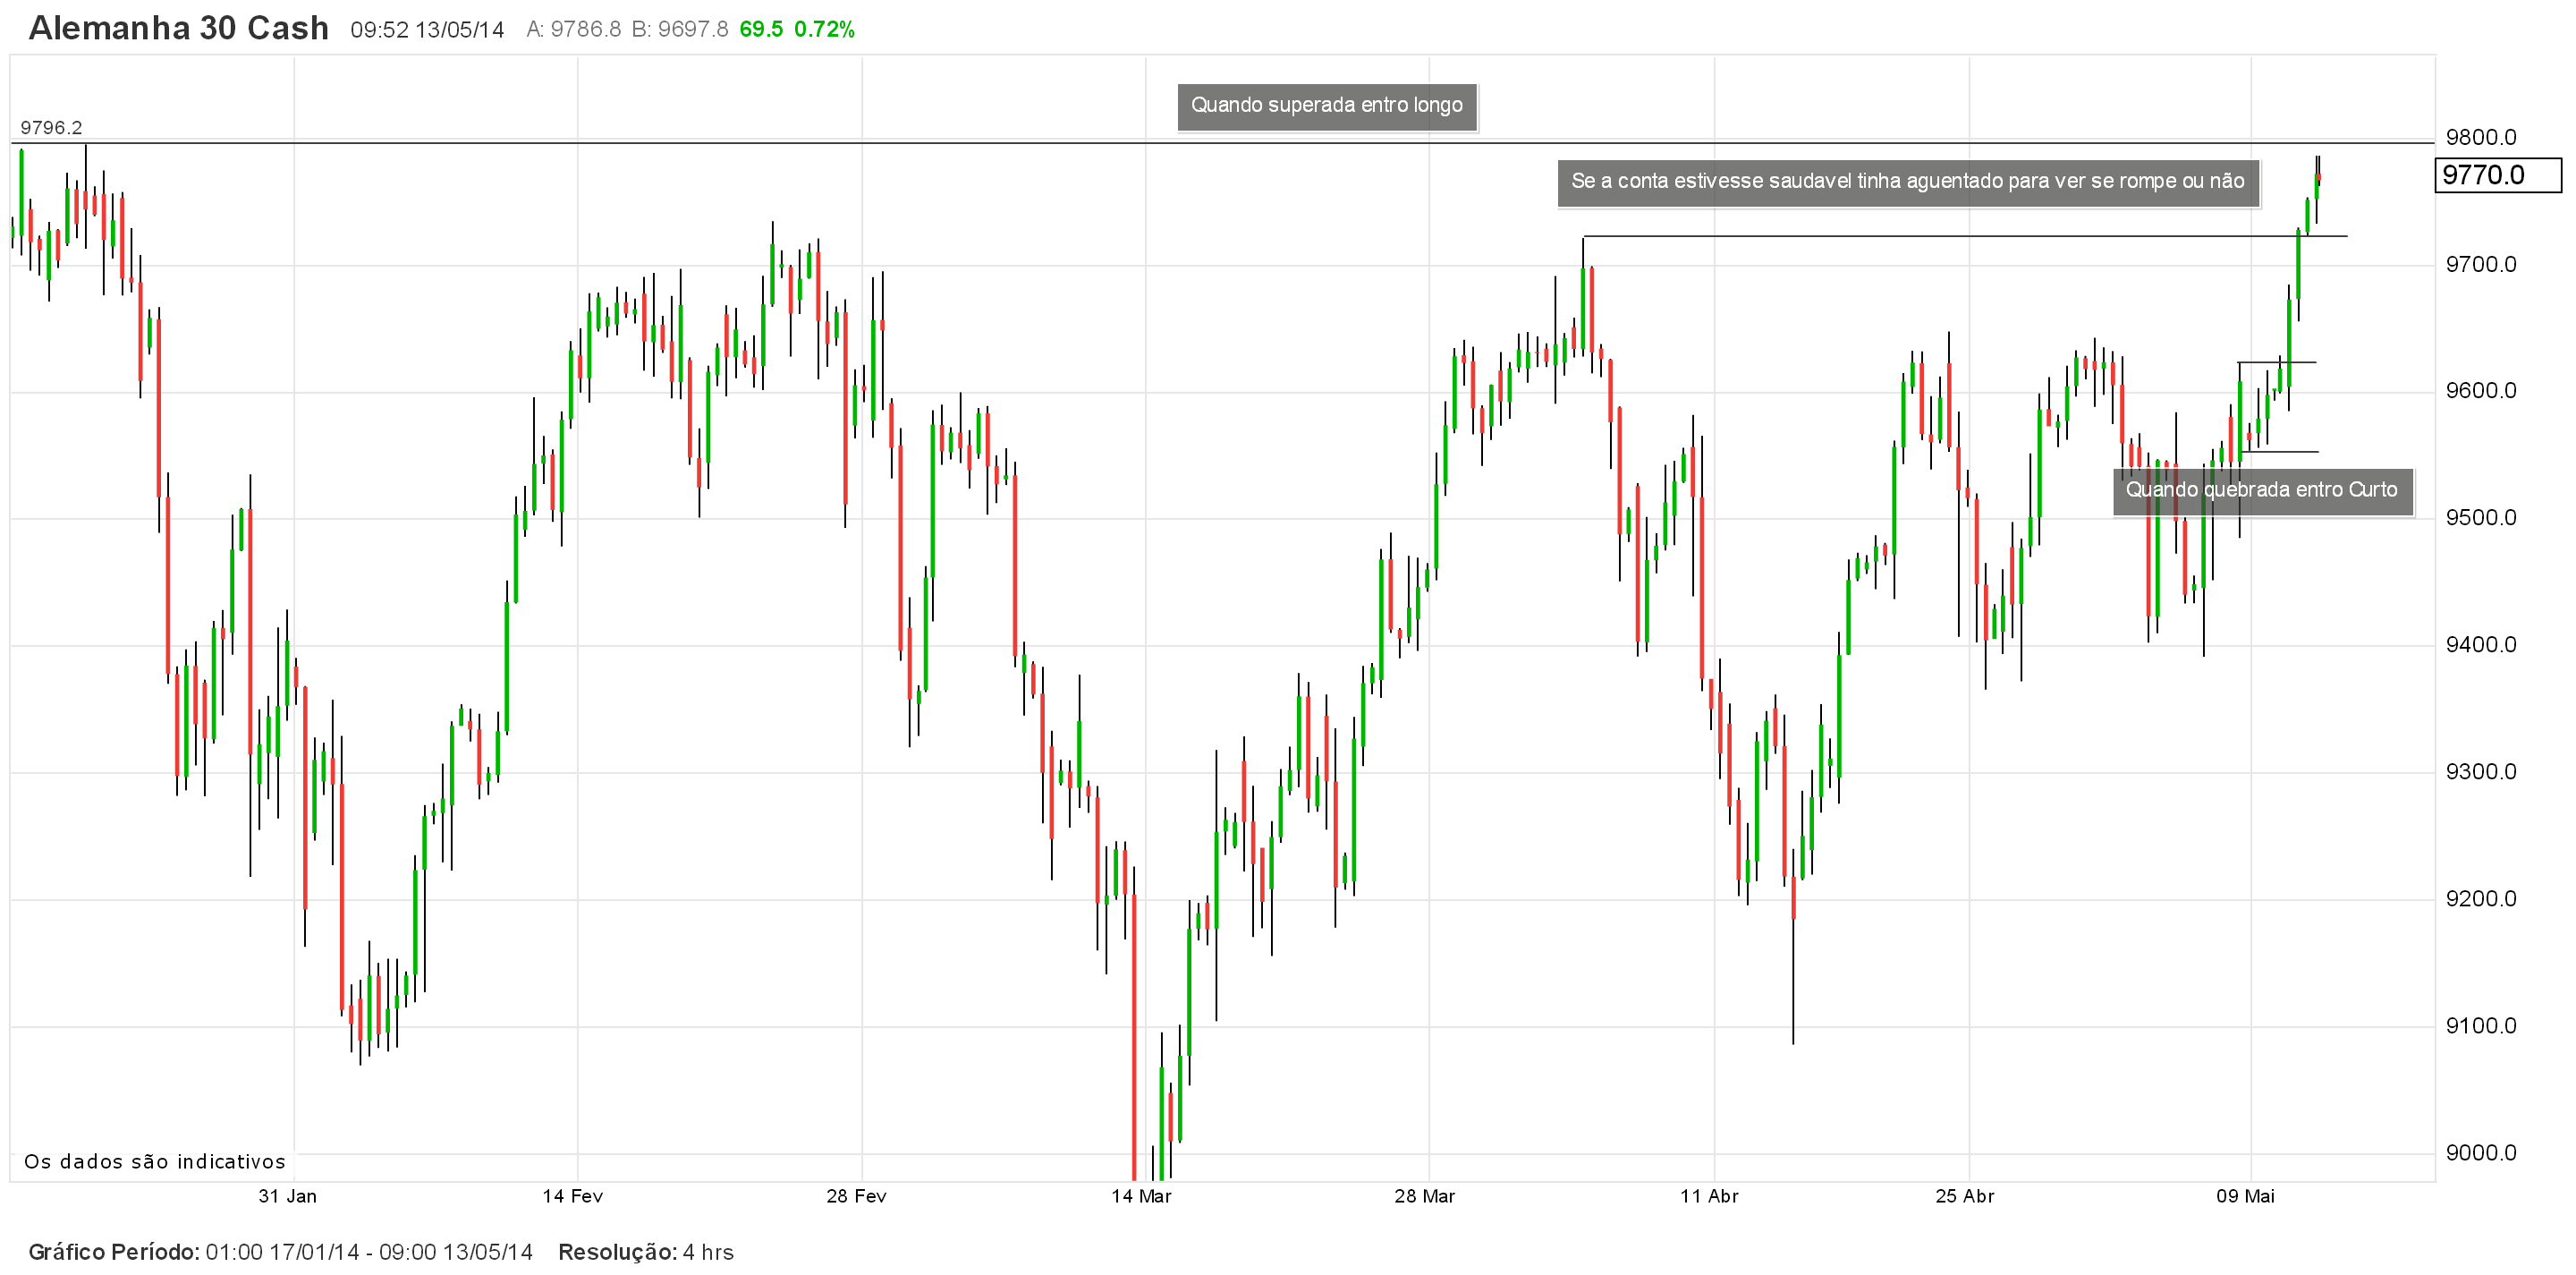Click the bid price "B: 9697.8"
Screen dimensions: 2576x1275
point(680,30)
